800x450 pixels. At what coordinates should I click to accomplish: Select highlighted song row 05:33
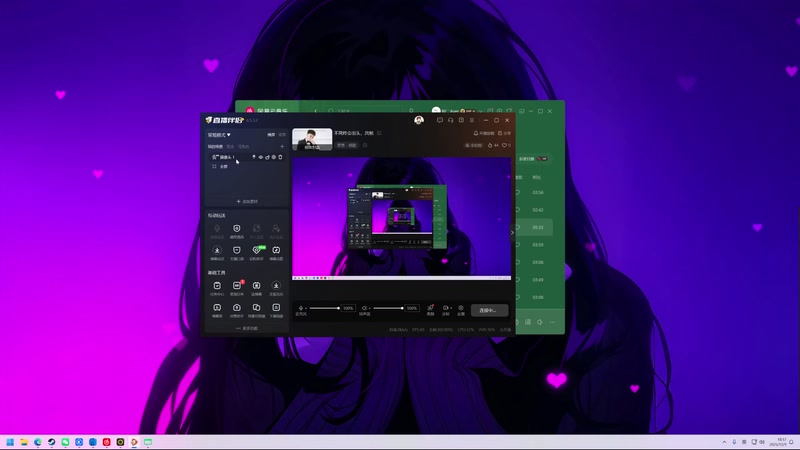[534, 228]
